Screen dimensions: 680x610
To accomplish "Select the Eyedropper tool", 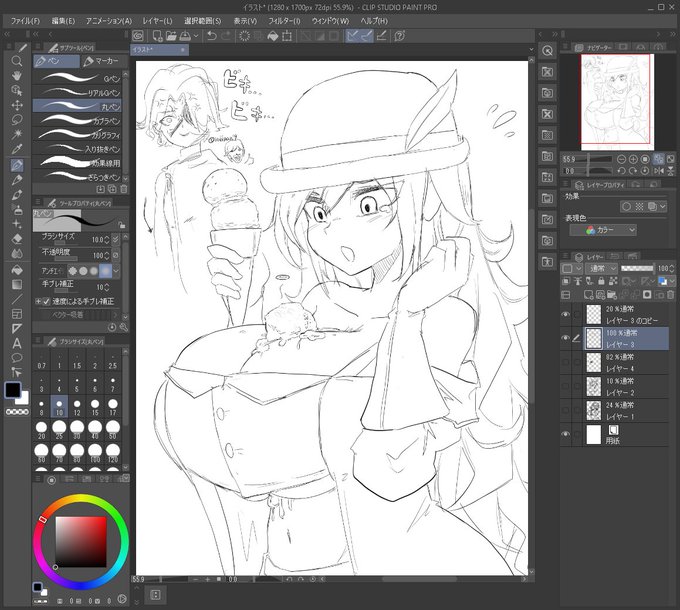I will click(16, 150).
